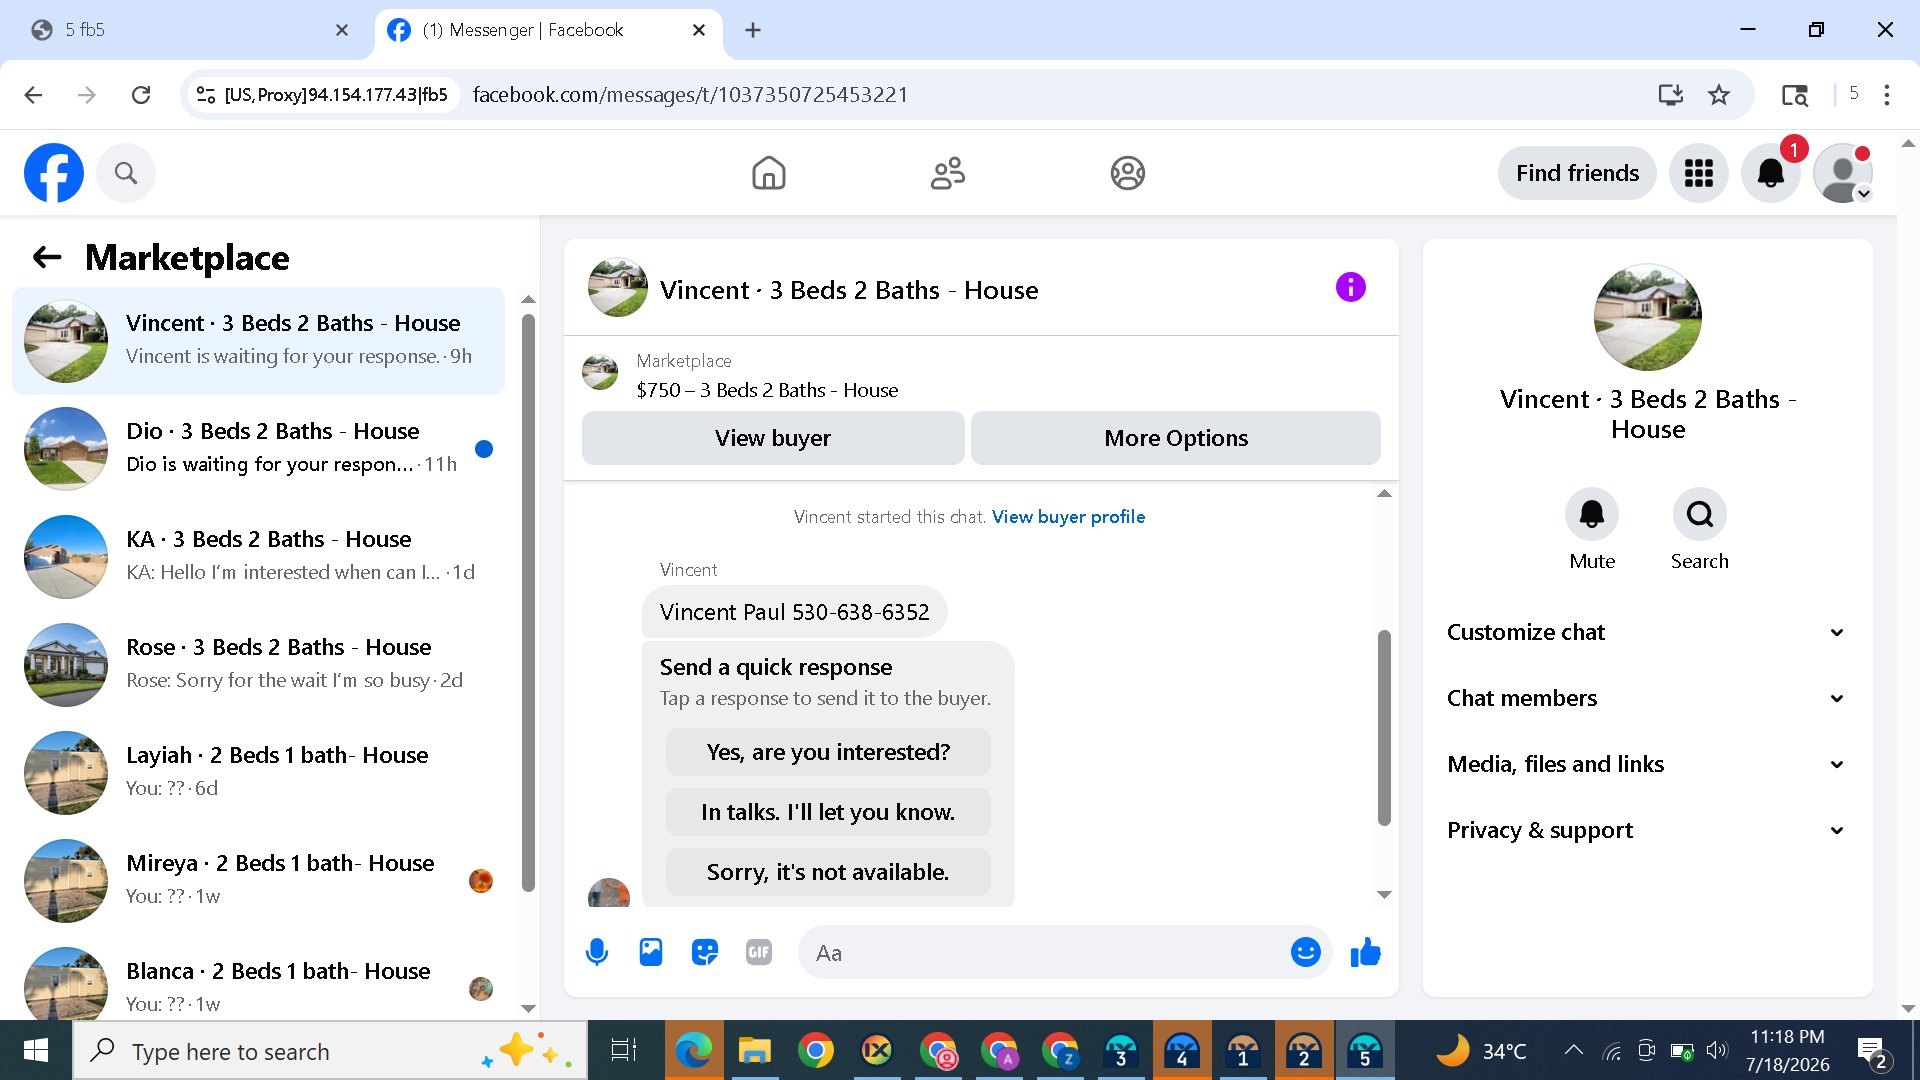Click the View buyer button

(x=773, y=438)
